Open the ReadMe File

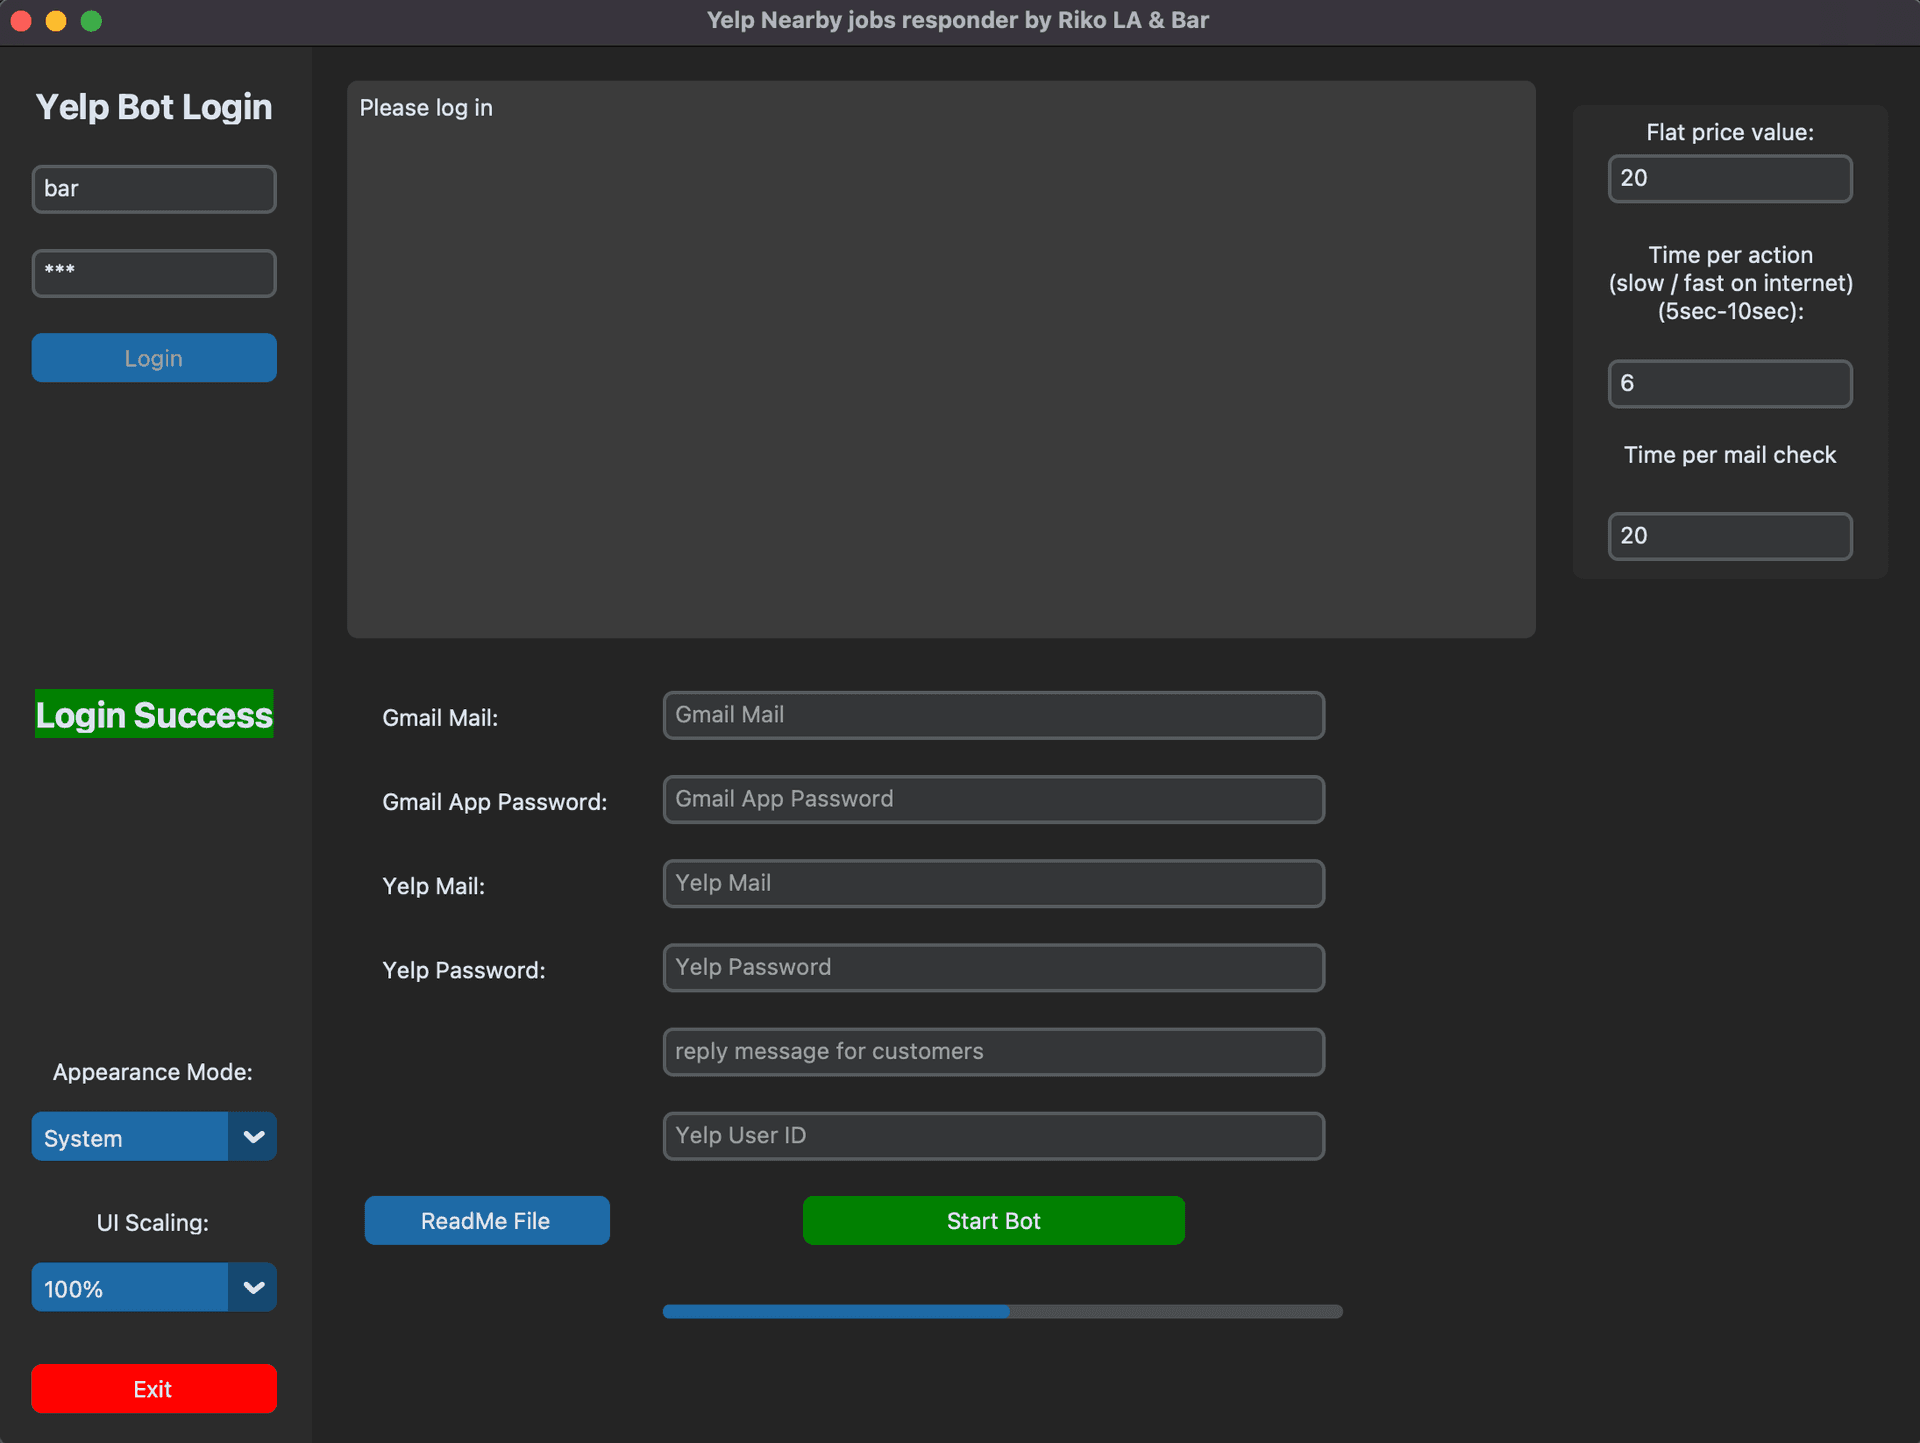coord(486,1220)
